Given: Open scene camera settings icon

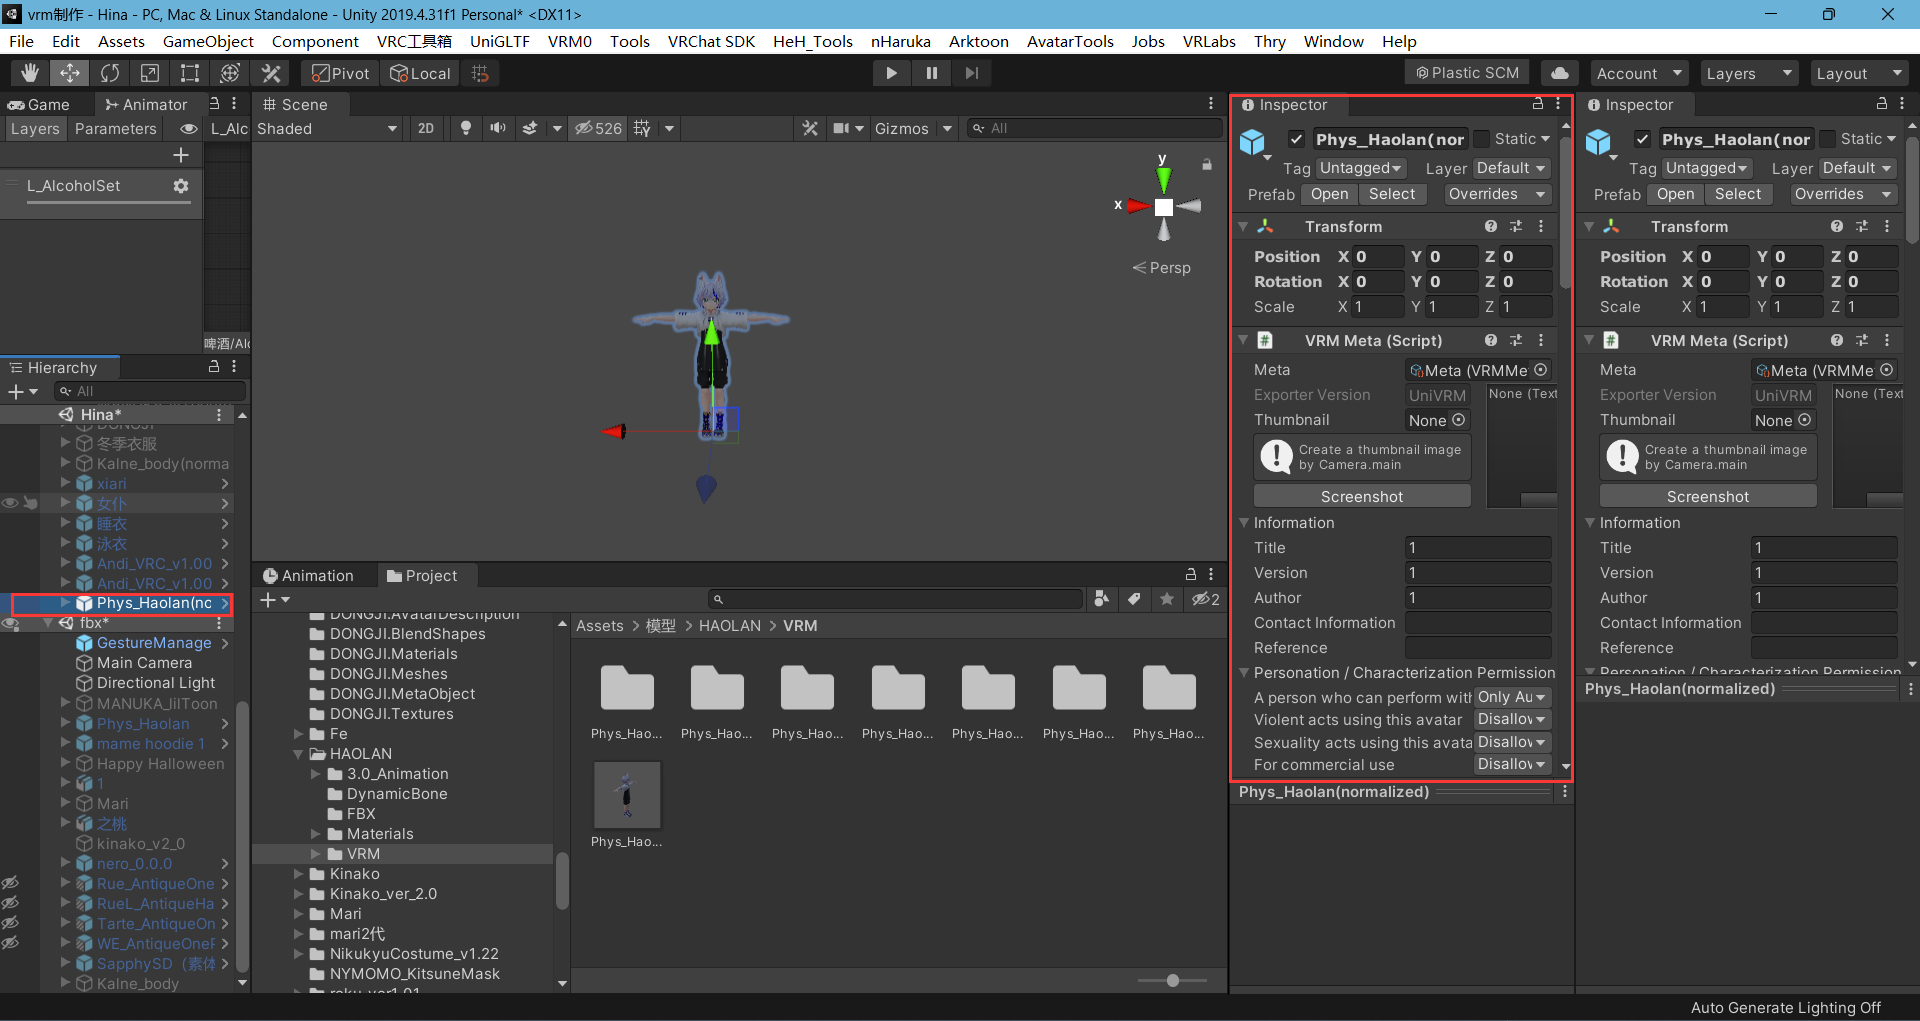Looking at the screenshot, I should click(841, 128).
